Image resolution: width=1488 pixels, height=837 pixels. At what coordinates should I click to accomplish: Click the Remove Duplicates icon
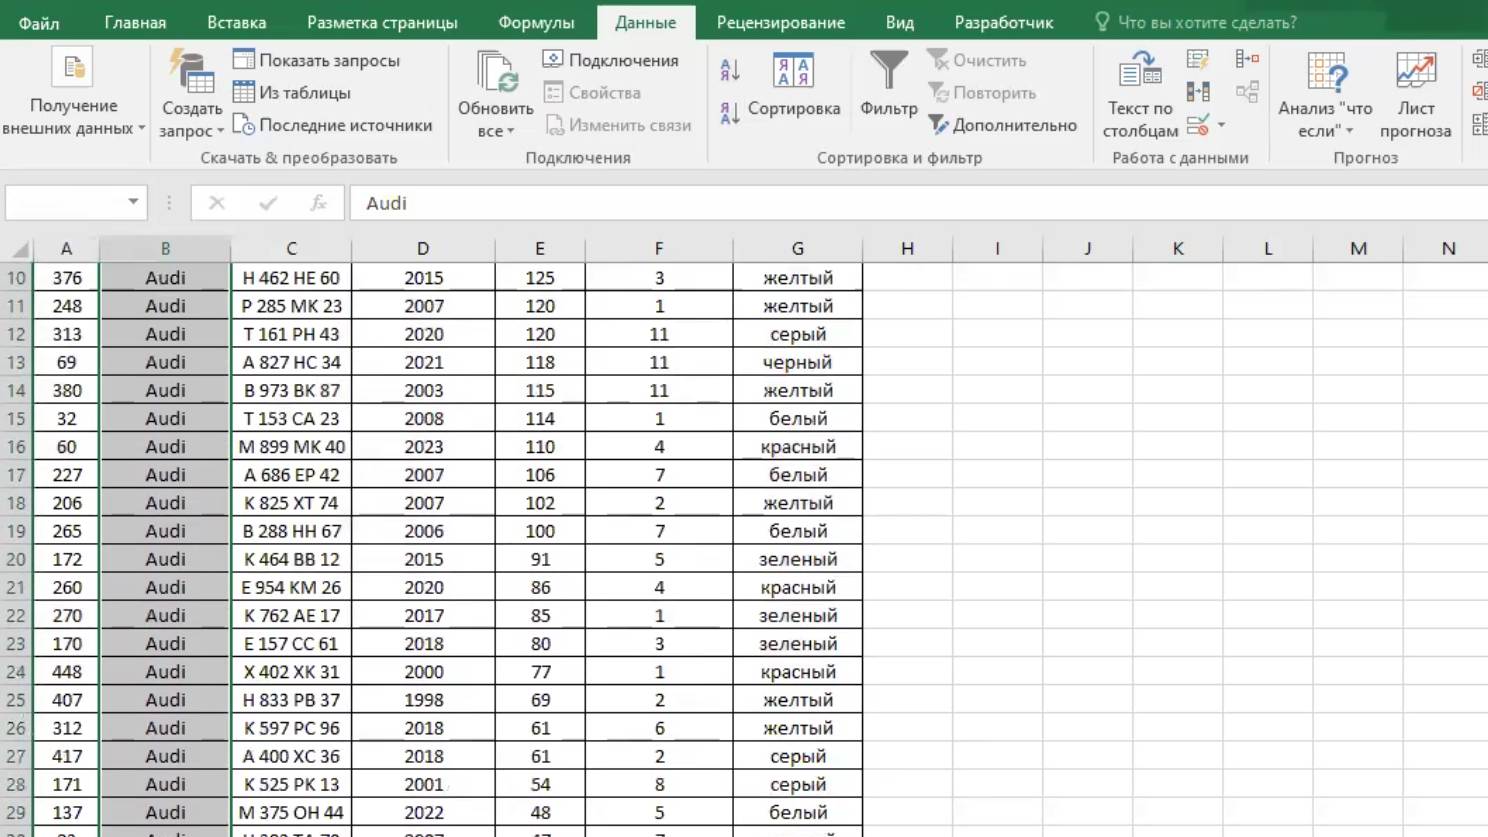(1197, 93)
